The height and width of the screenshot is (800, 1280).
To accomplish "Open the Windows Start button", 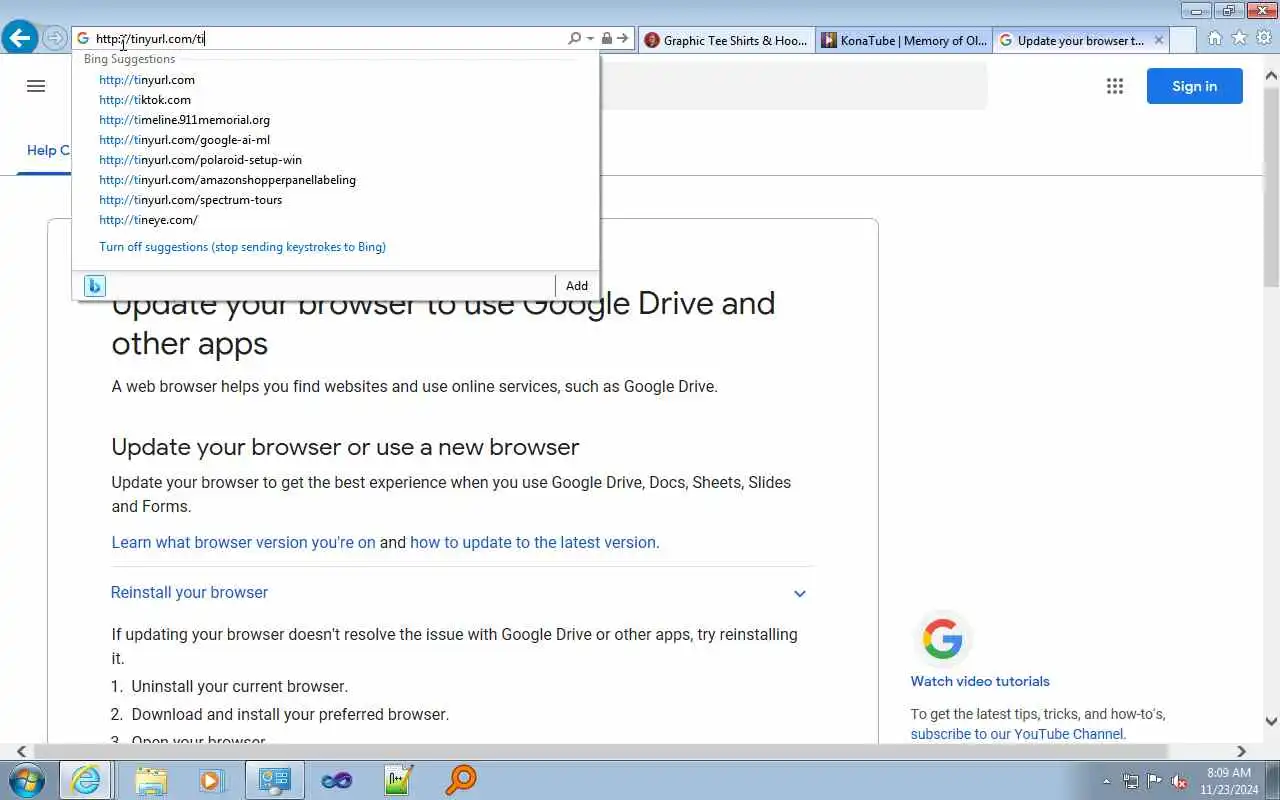I will (26, 780).
